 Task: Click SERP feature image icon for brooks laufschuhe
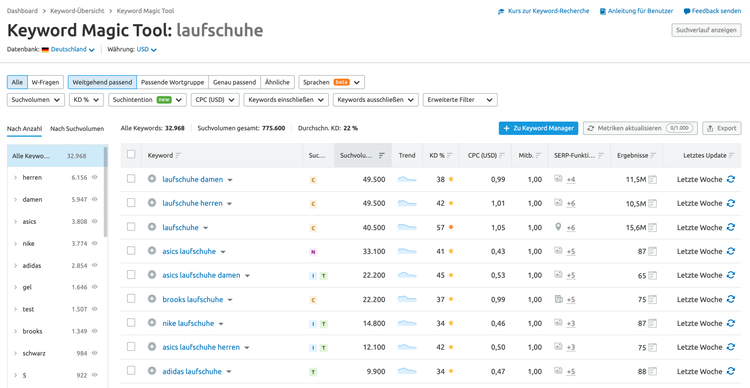558,299
